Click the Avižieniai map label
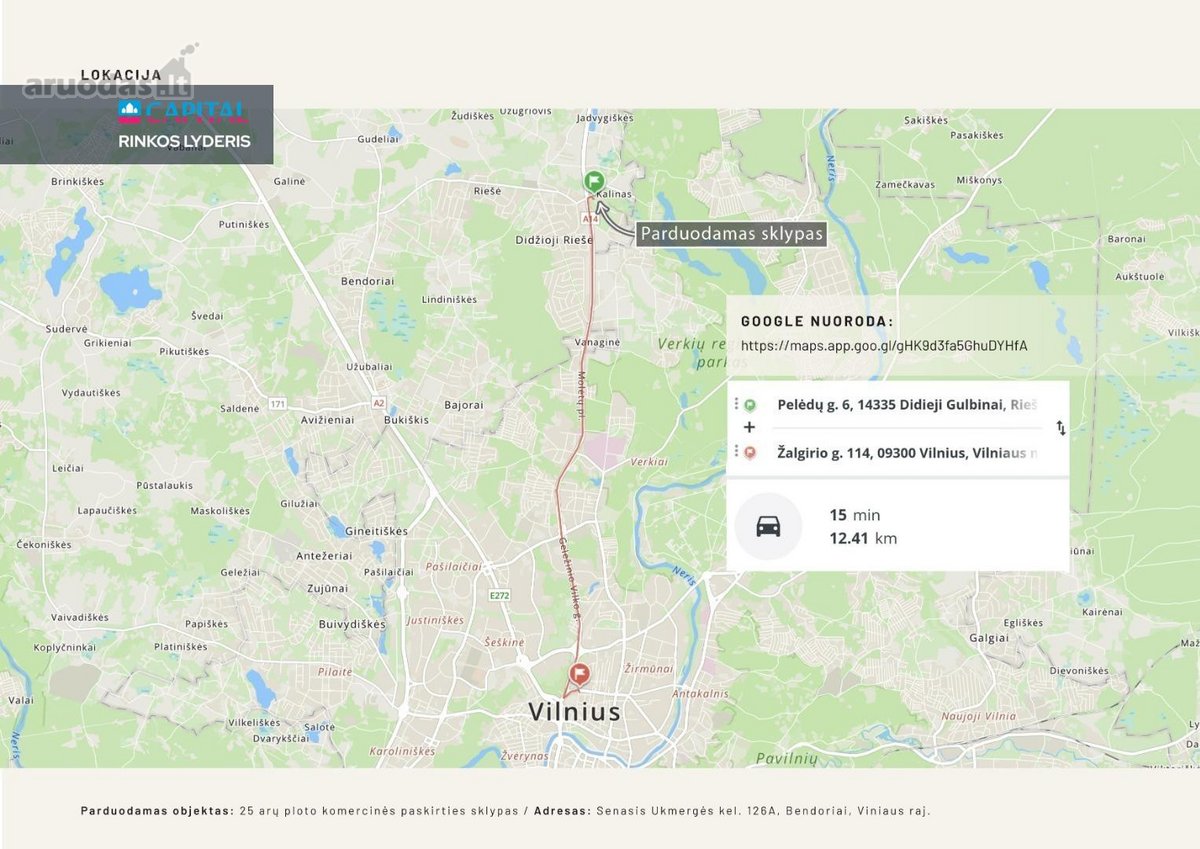Viewport: 1200px width, 849px height. (x=327, y=420)
